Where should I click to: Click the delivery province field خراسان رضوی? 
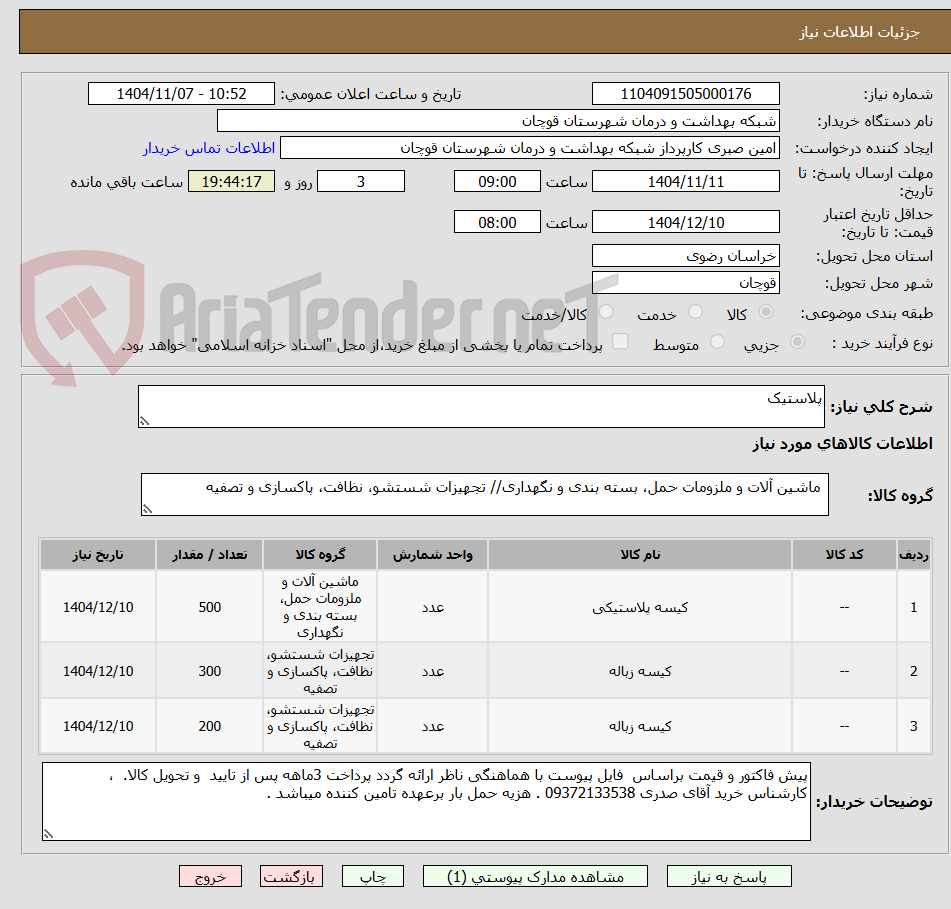pyautogui.click(x=685, y=256)
